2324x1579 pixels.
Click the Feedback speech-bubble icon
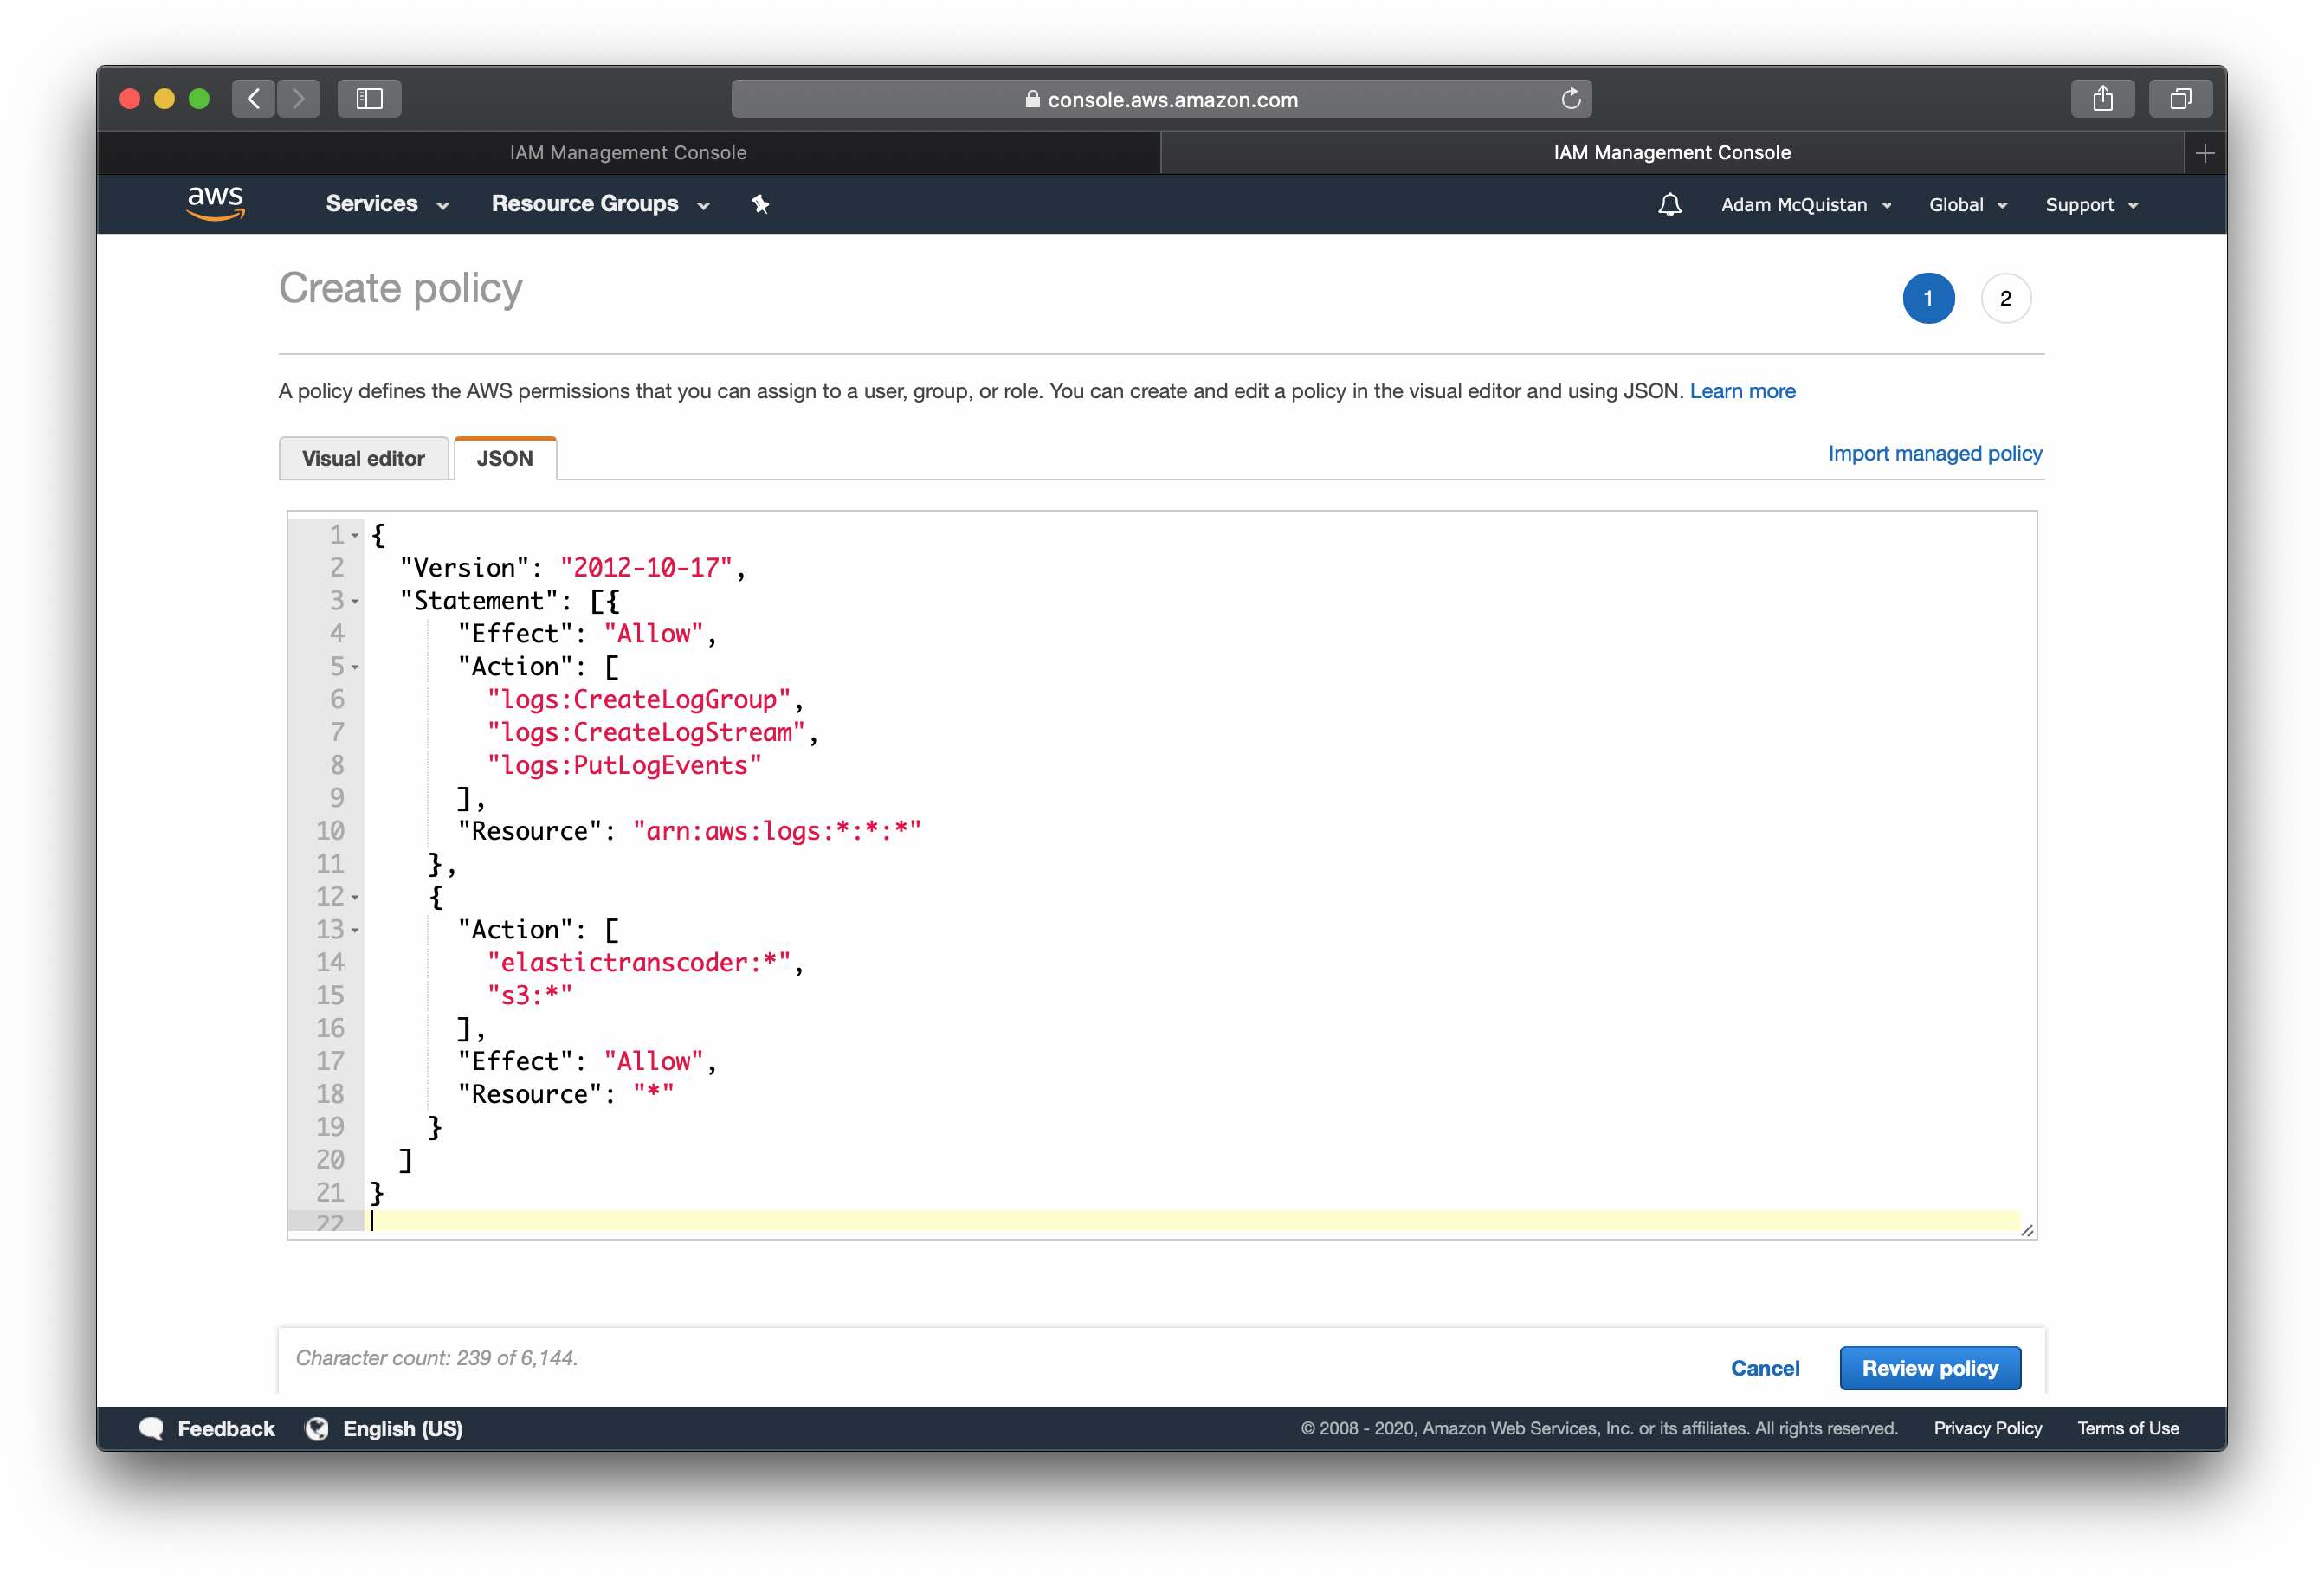point(152,1428)
